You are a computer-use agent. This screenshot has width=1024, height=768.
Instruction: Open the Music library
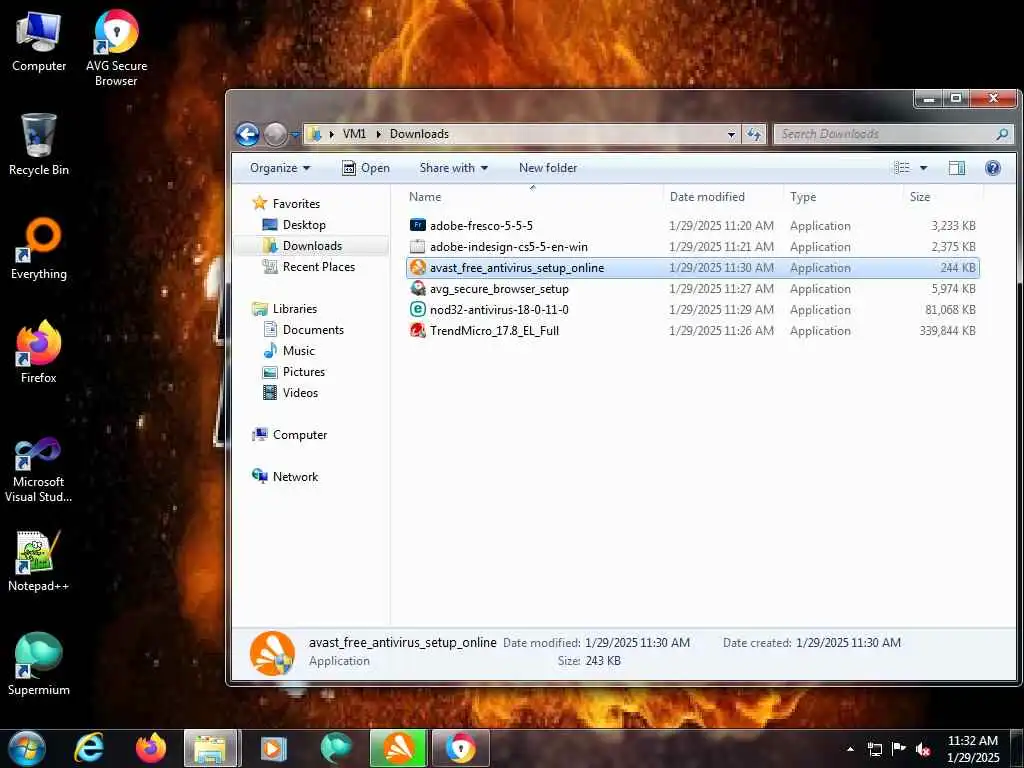pos(298,351)
